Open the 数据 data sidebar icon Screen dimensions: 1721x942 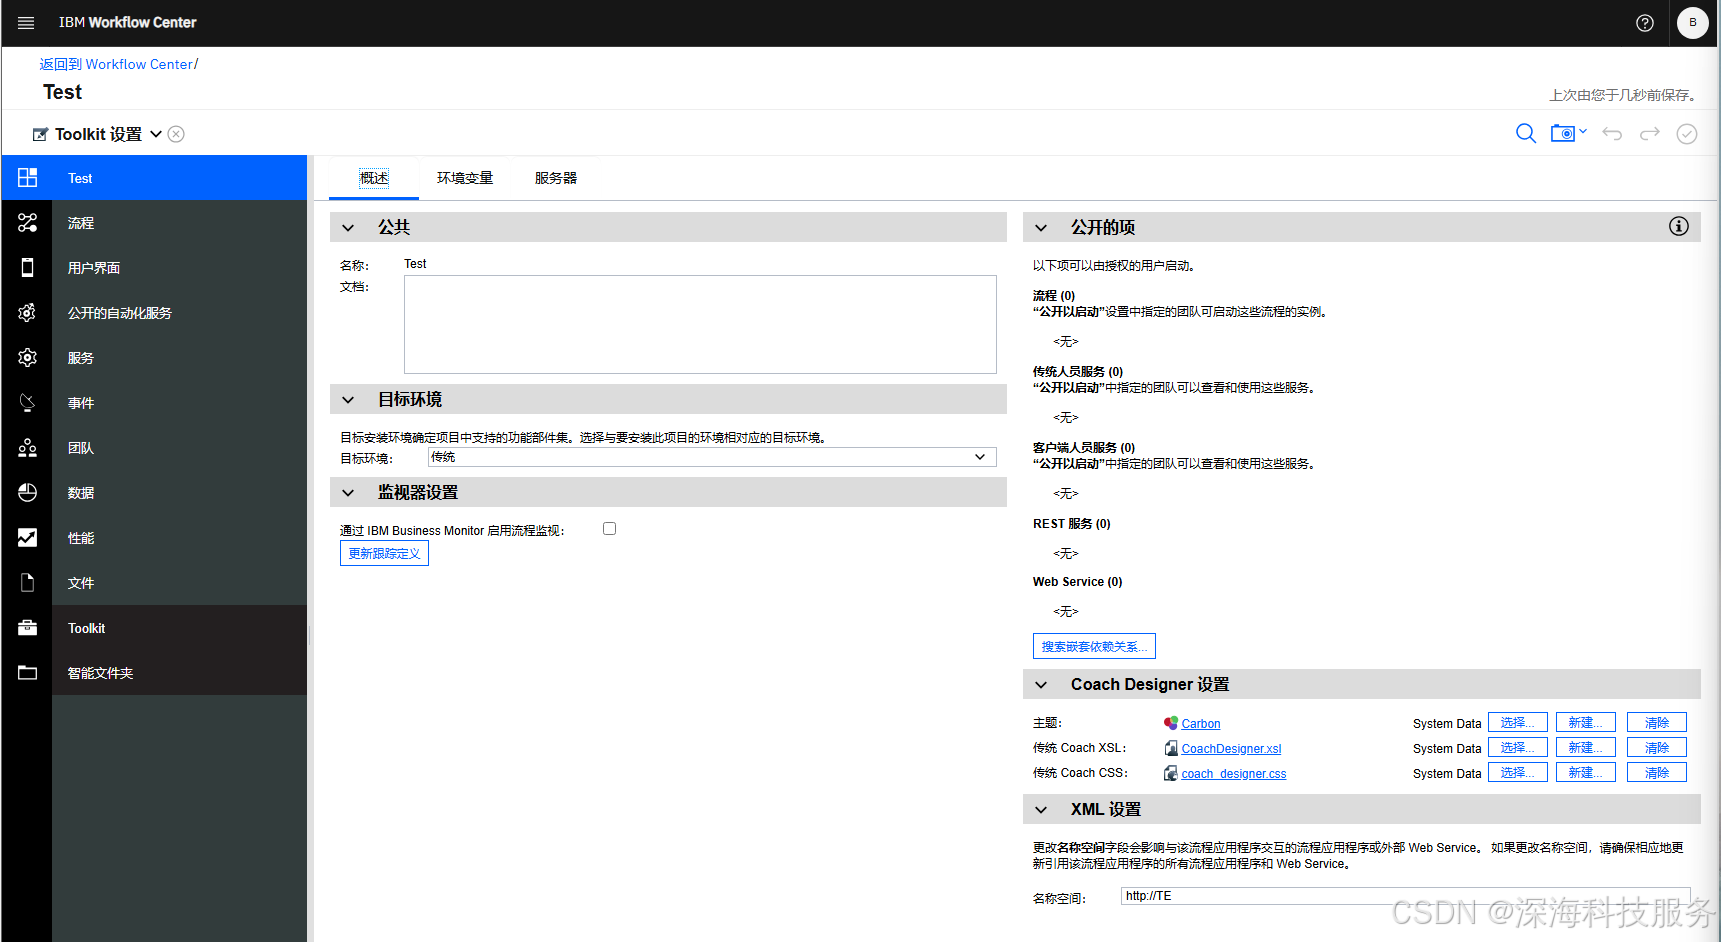tap(27, 493)
